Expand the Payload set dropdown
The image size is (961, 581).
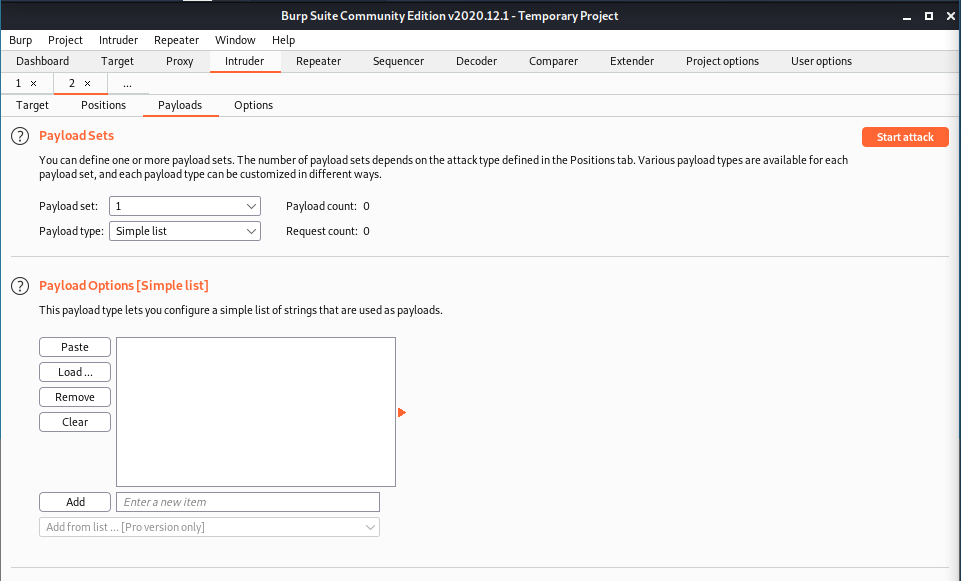pyautogui.click(x=184, y=206)
